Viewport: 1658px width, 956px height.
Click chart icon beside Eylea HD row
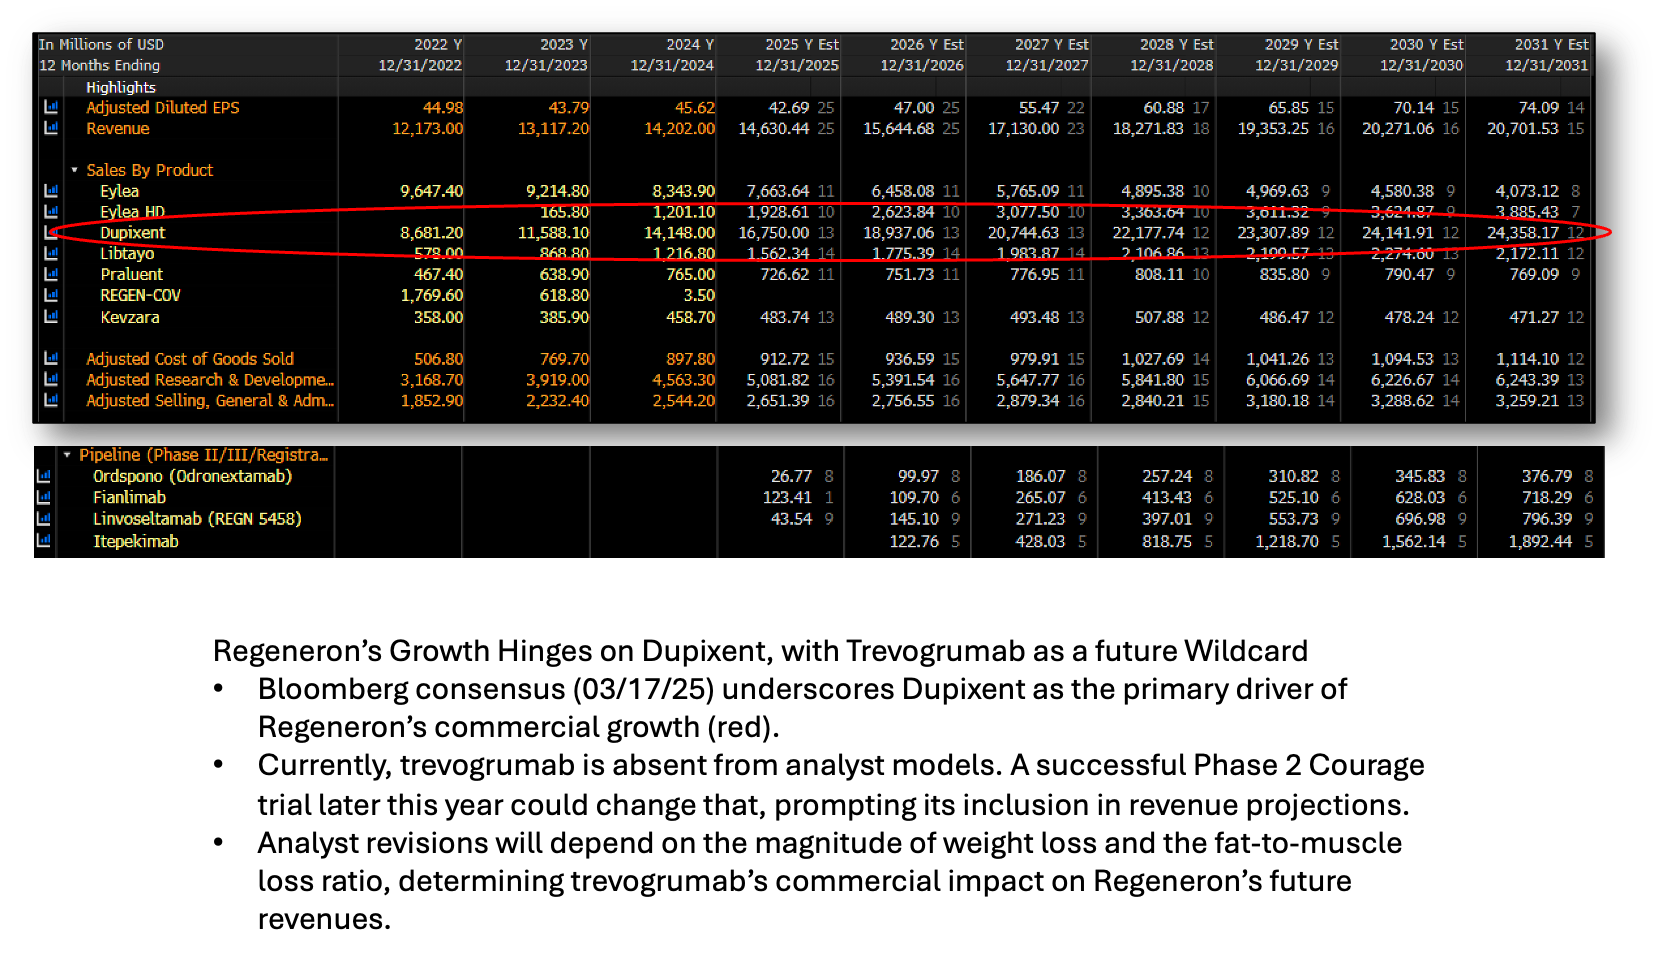51,212
